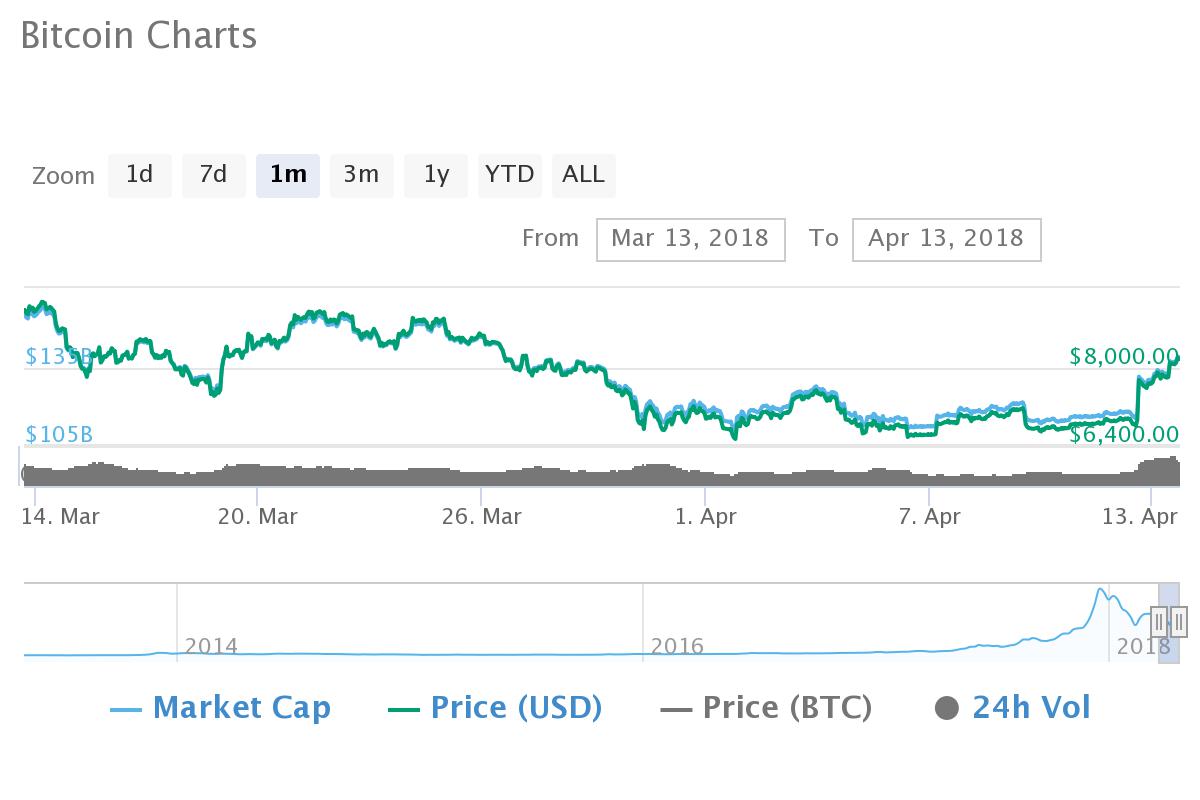This screenshot has height=800, width=1200.
Task: Show the Price (BTC) series label
Action: [x=787, y=708]
